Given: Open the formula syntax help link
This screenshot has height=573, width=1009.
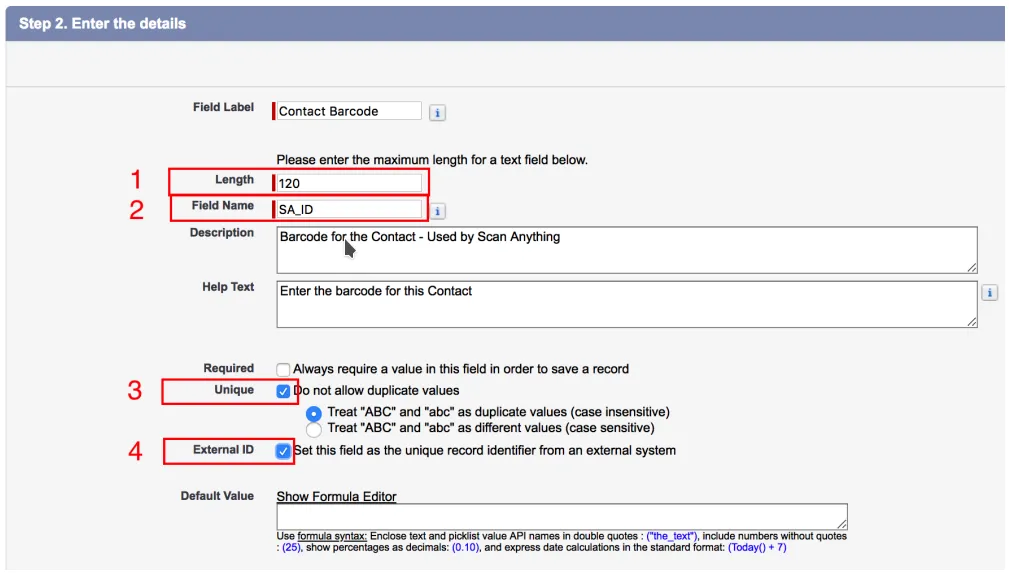Looking at the screenshot, I should tap(332, 536).
